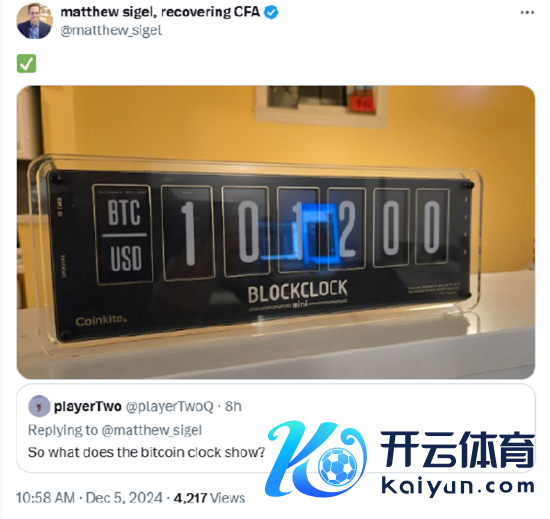Open the 8h timestamp of quoted tweet

pos(233,406)
